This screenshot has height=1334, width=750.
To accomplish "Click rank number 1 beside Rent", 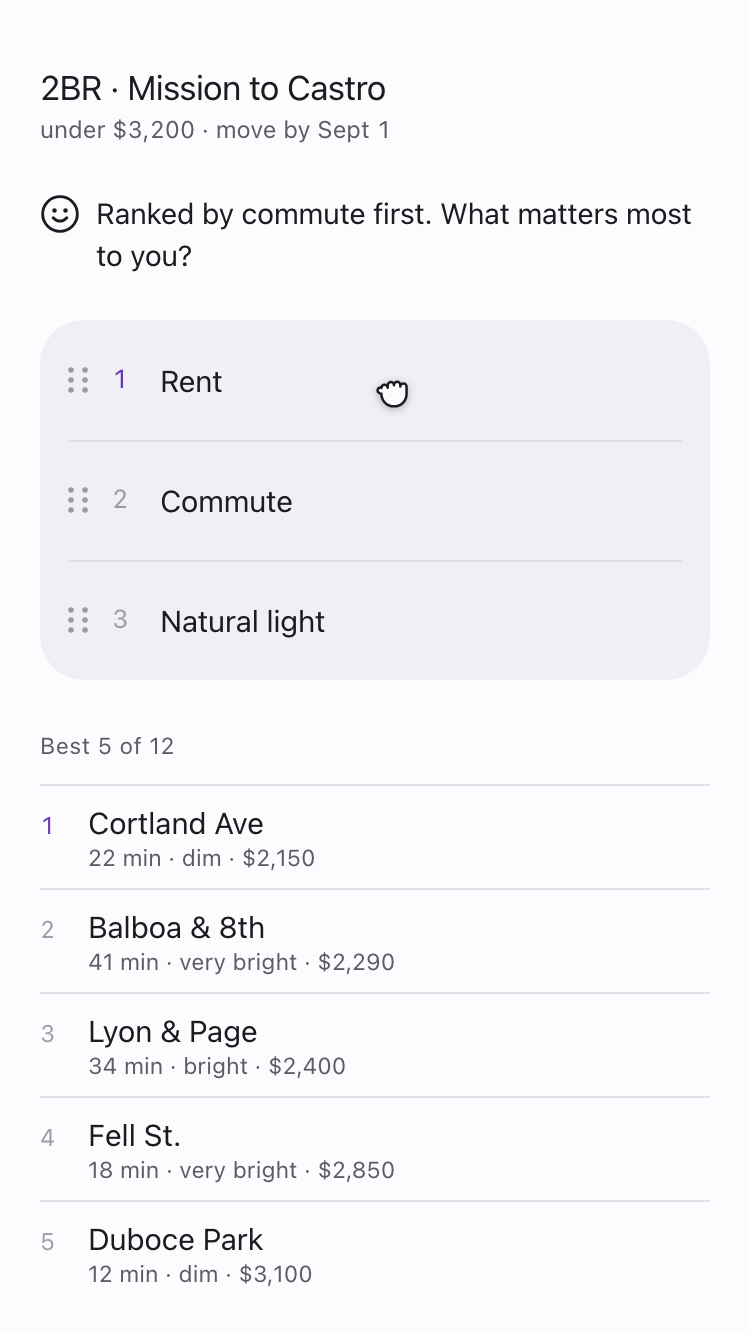I will [x=120, y=380].
